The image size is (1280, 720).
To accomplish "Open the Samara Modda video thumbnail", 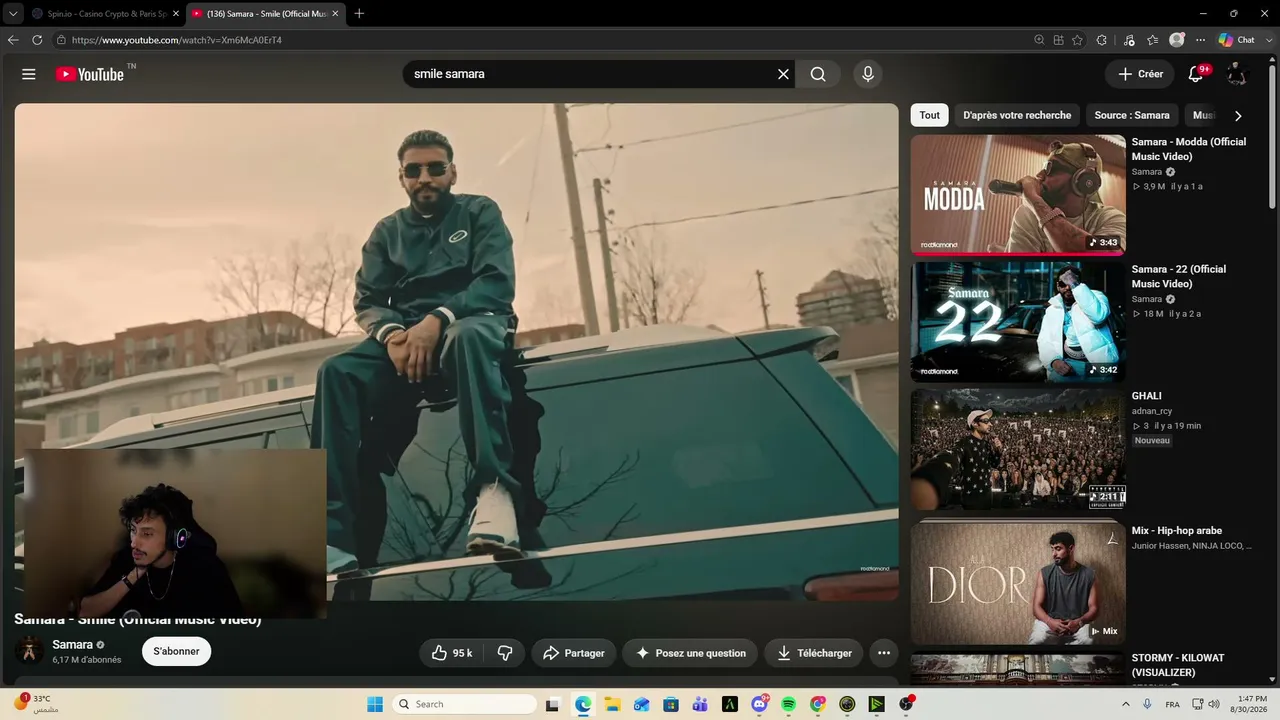I will [x=1018, y=195].
